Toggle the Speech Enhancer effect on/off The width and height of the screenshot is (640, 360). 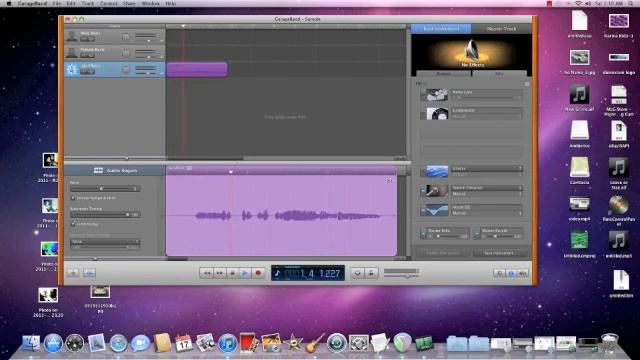point(422,191)
